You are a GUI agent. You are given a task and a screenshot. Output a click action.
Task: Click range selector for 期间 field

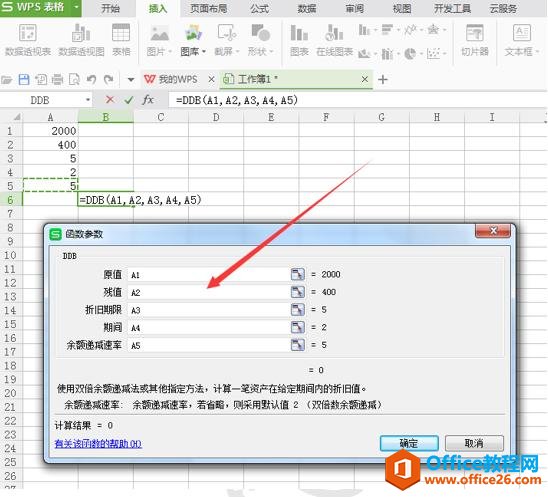tap(297, 327)
